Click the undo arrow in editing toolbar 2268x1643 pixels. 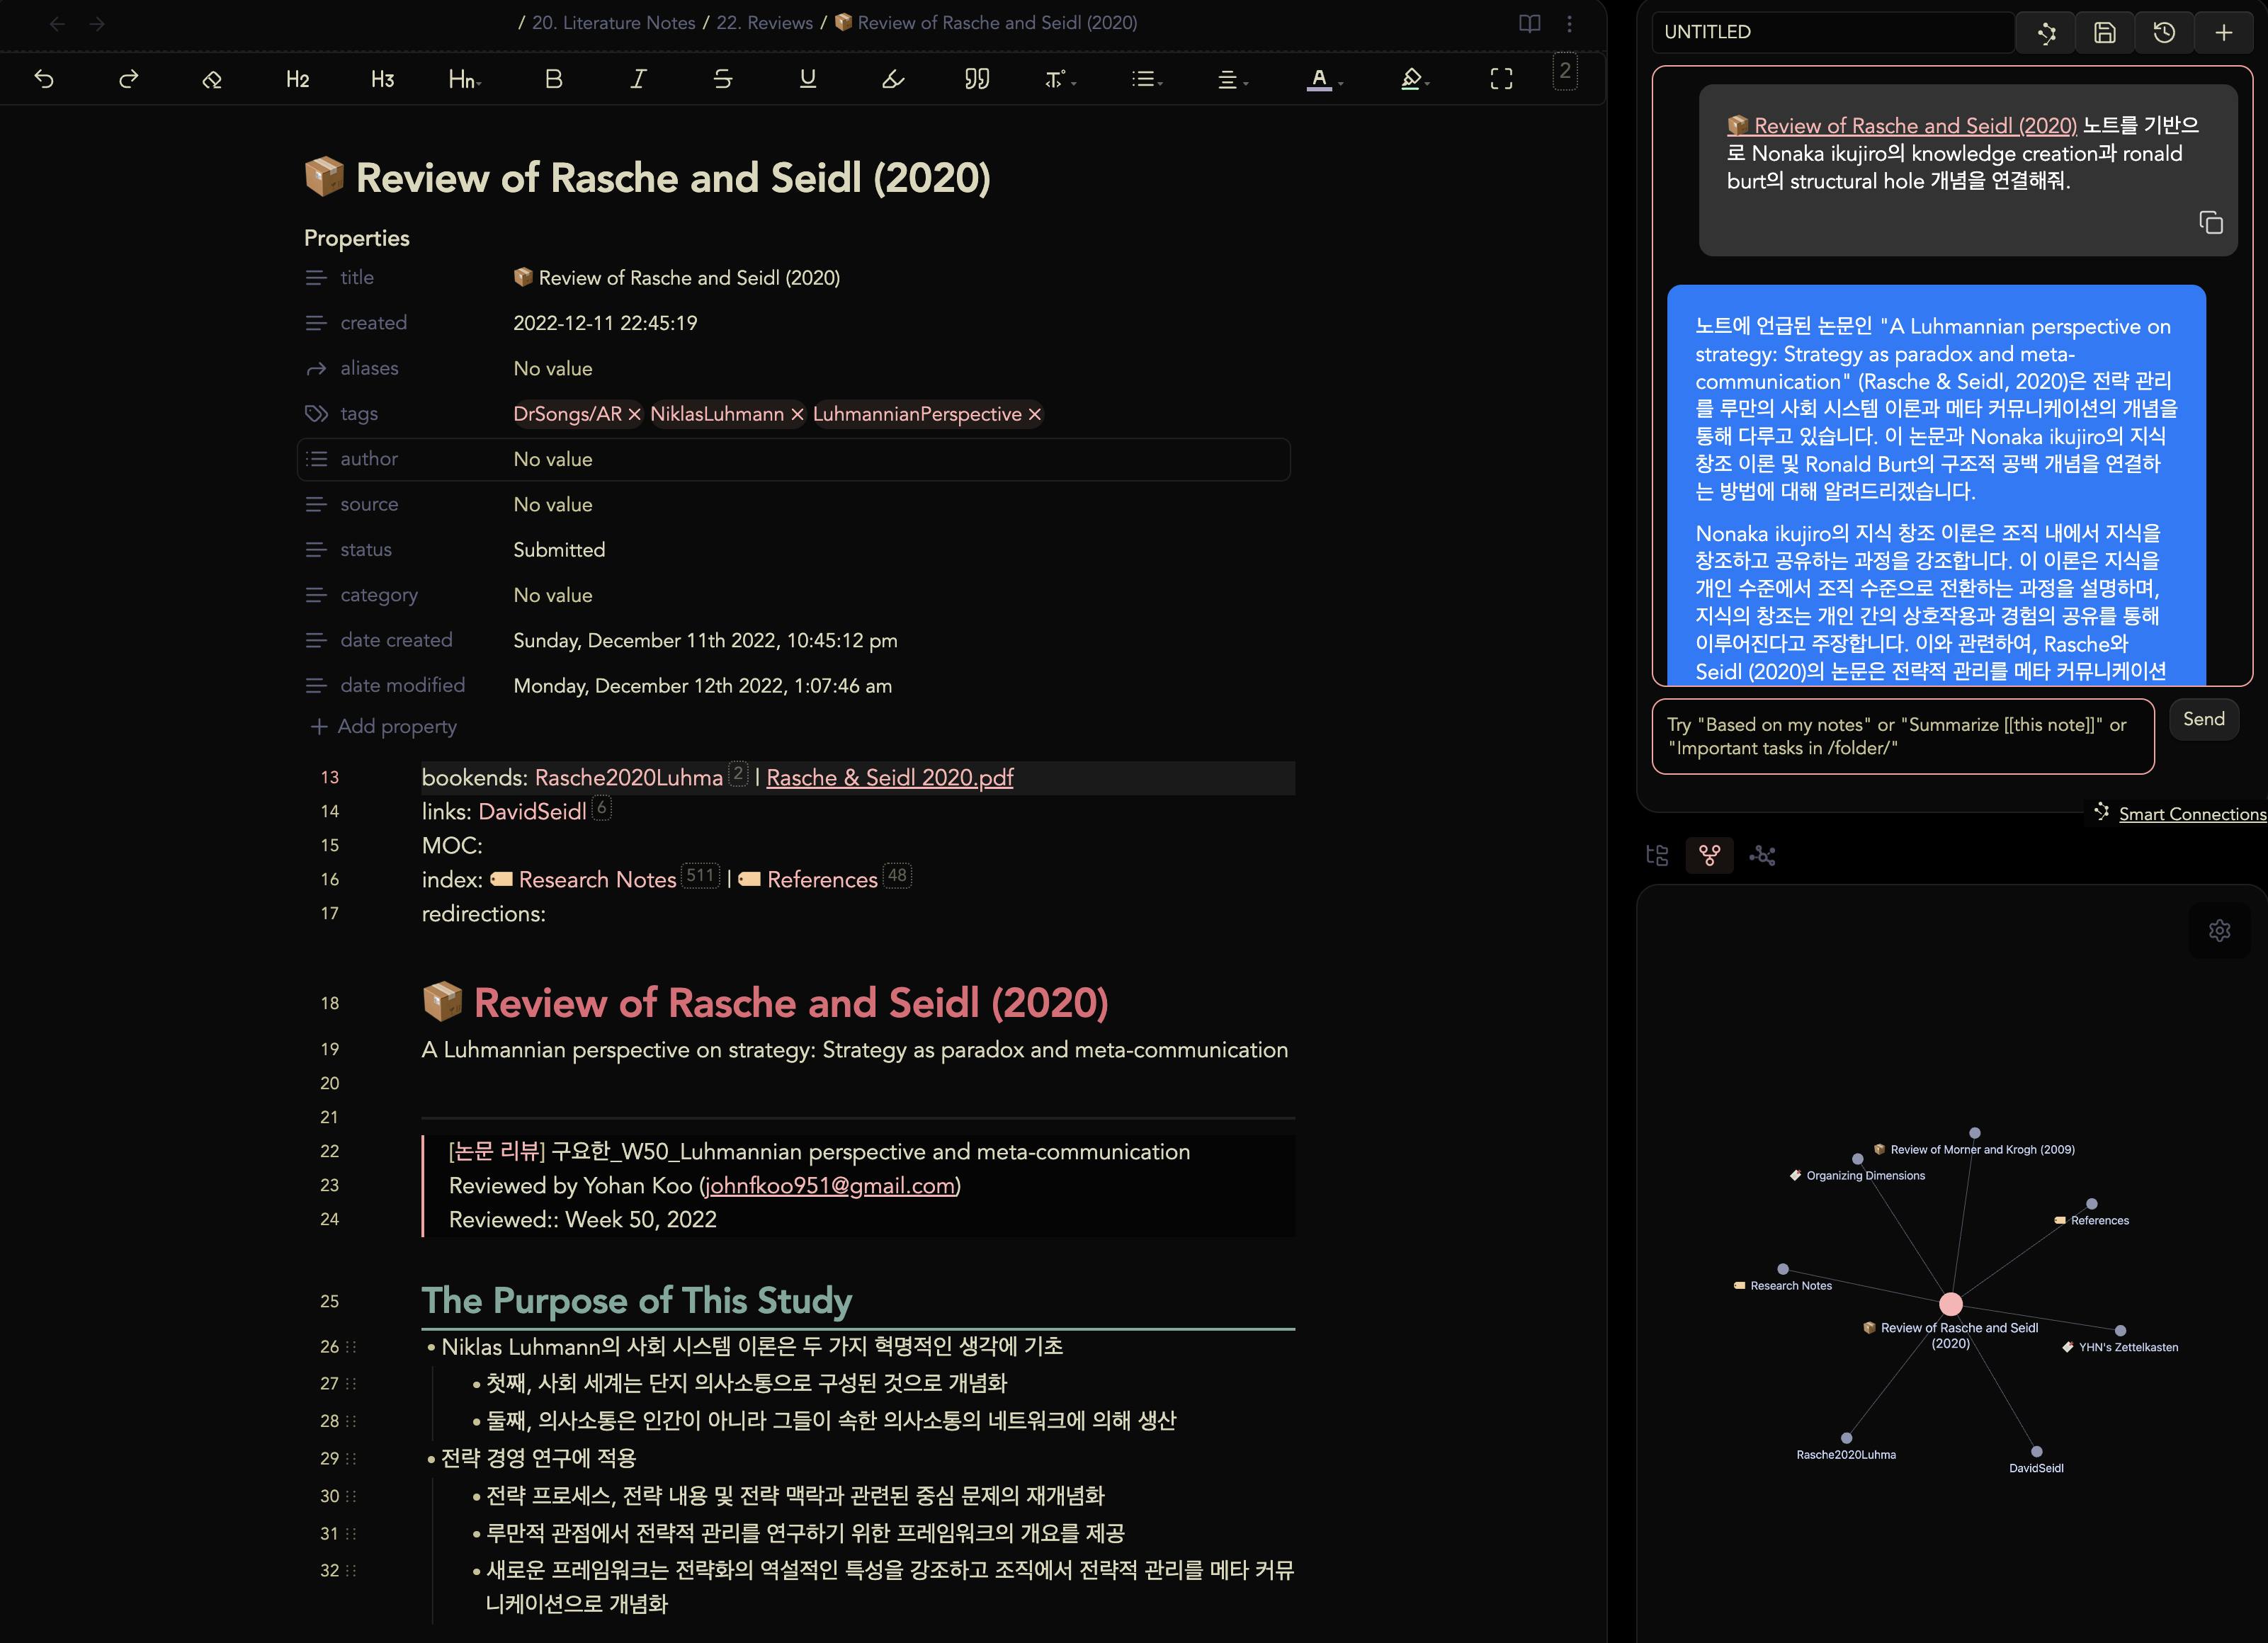coord(44,79)
